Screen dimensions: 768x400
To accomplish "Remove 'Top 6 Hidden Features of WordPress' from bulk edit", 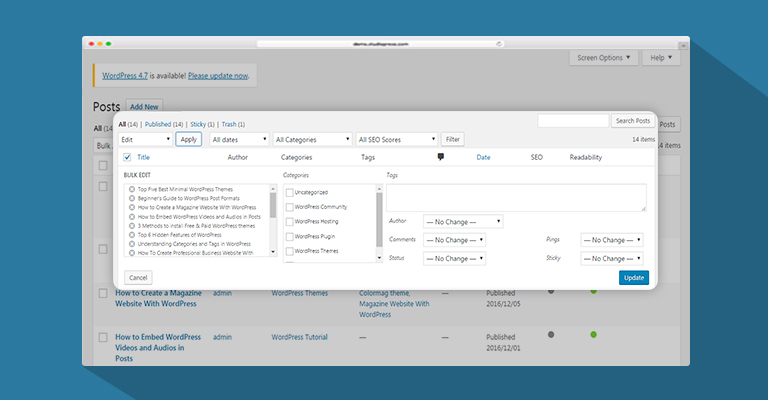I will [x=132, y=235].
